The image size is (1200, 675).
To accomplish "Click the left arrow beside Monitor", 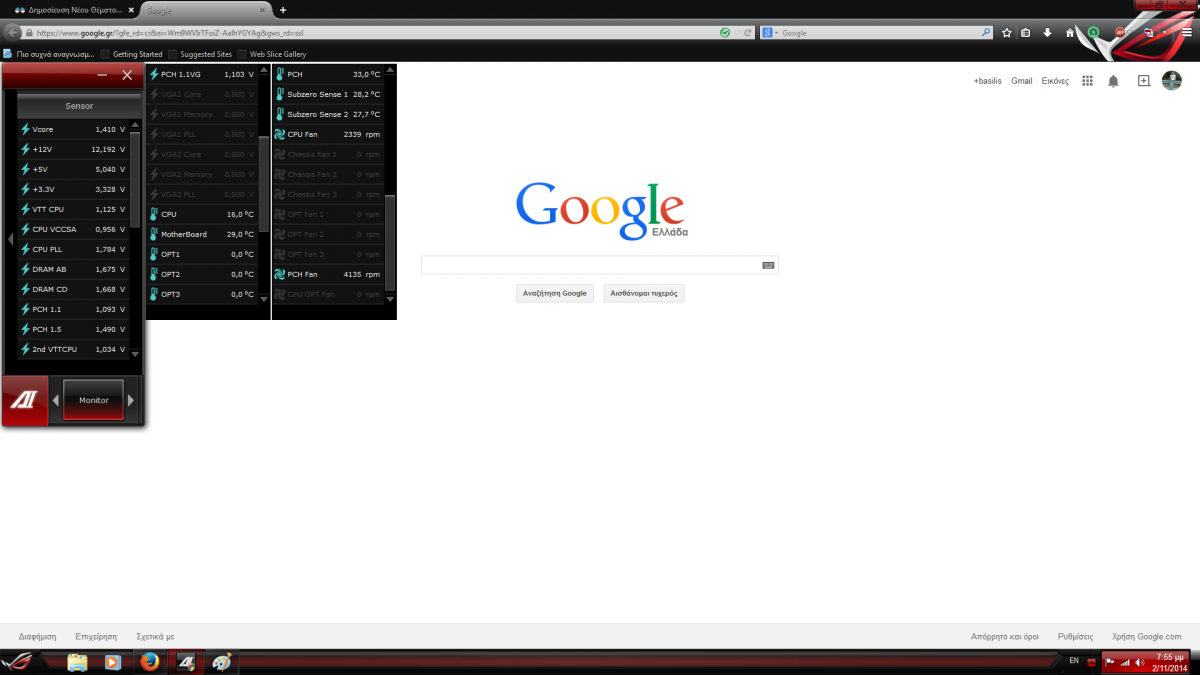I will click(x=56, y=400).
